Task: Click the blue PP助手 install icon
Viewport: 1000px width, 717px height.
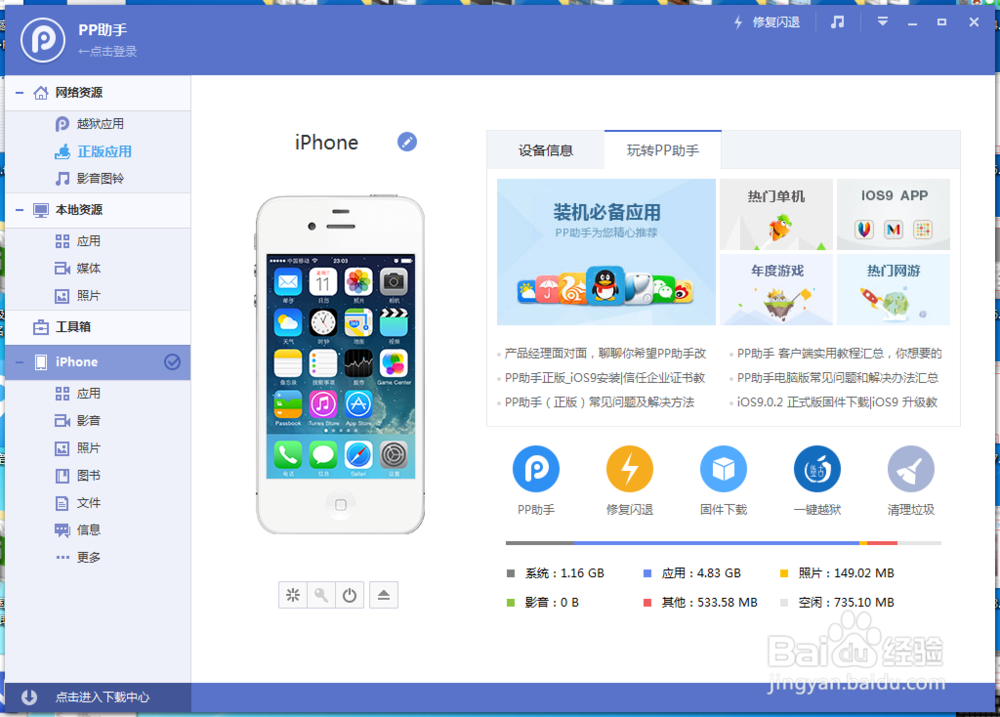Action: pyautogui.click(x=536, y=469)
